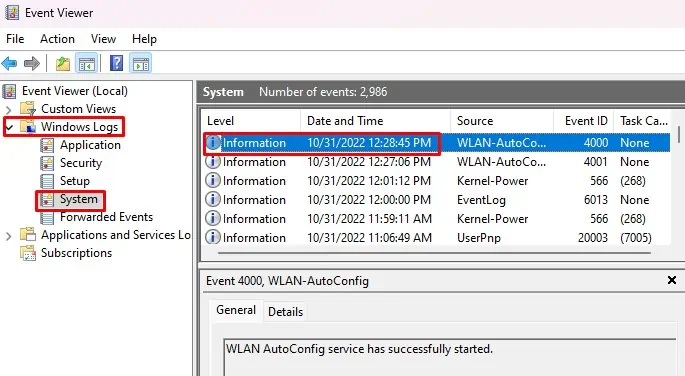Open the File menu
685x376 pixels.
click(15, 39)
